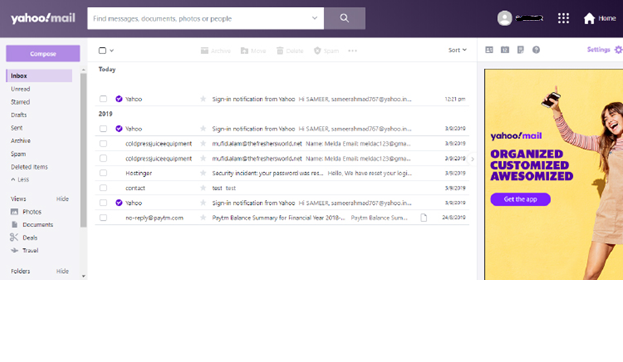The image size is (623, 362).
Task: Open the contact test test email
Action: [x=282, y=188]
